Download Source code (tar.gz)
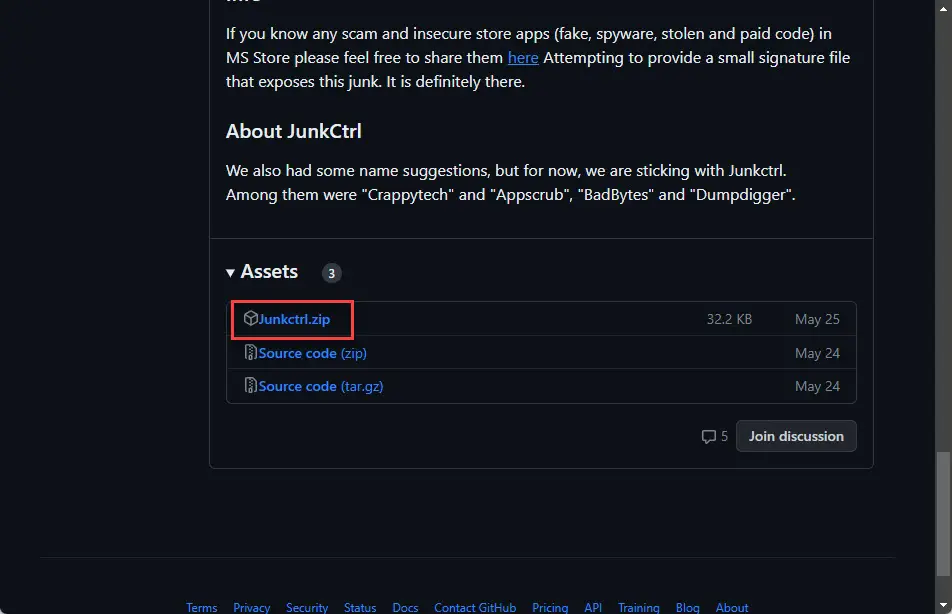 pyautogui.click(x=321, y=386)
